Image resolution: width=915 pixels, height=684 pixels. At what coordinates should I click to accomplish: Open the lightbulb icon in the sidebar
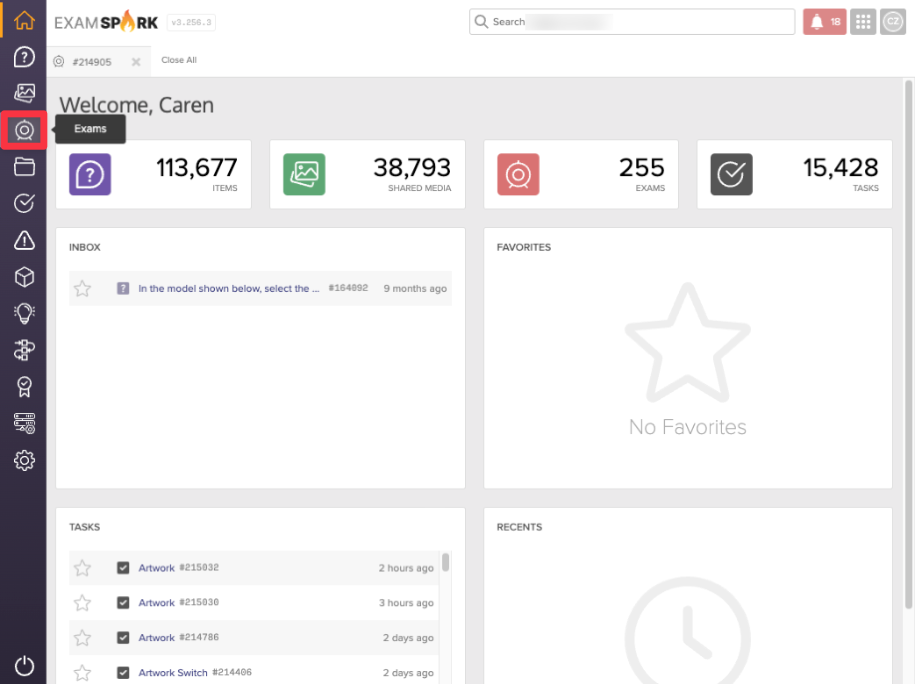24,313
